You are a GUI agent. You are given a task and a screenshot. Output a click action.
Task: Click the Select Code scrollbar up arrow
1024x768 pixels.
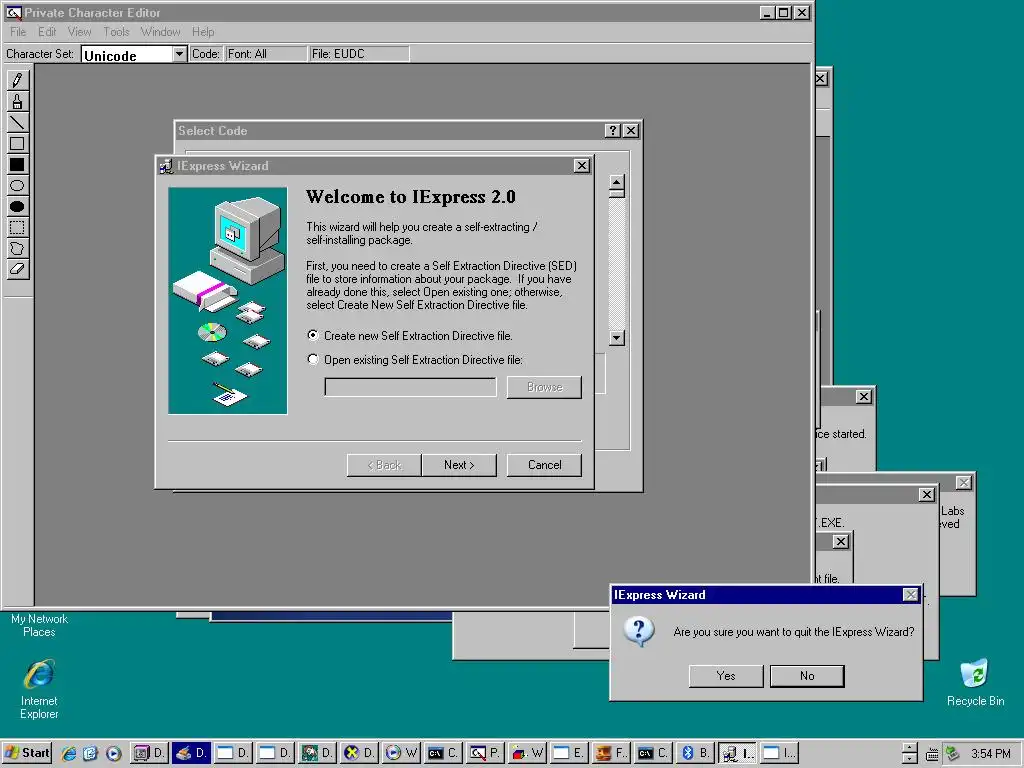coord(616,182)
